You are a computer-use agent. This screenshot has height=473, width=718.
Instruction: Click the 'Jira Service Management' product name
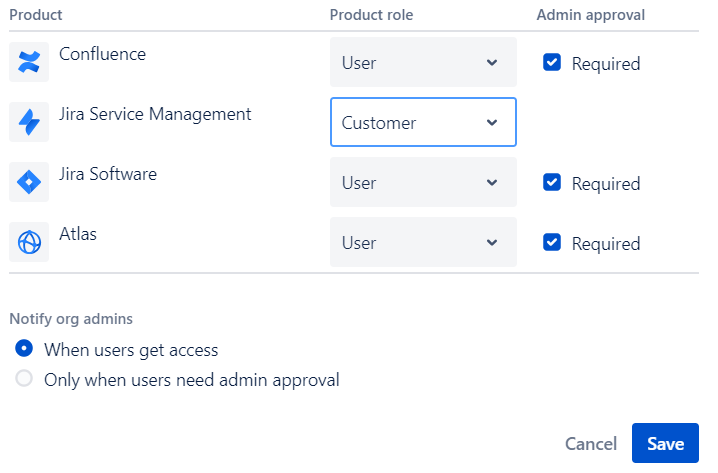[155, 114]
